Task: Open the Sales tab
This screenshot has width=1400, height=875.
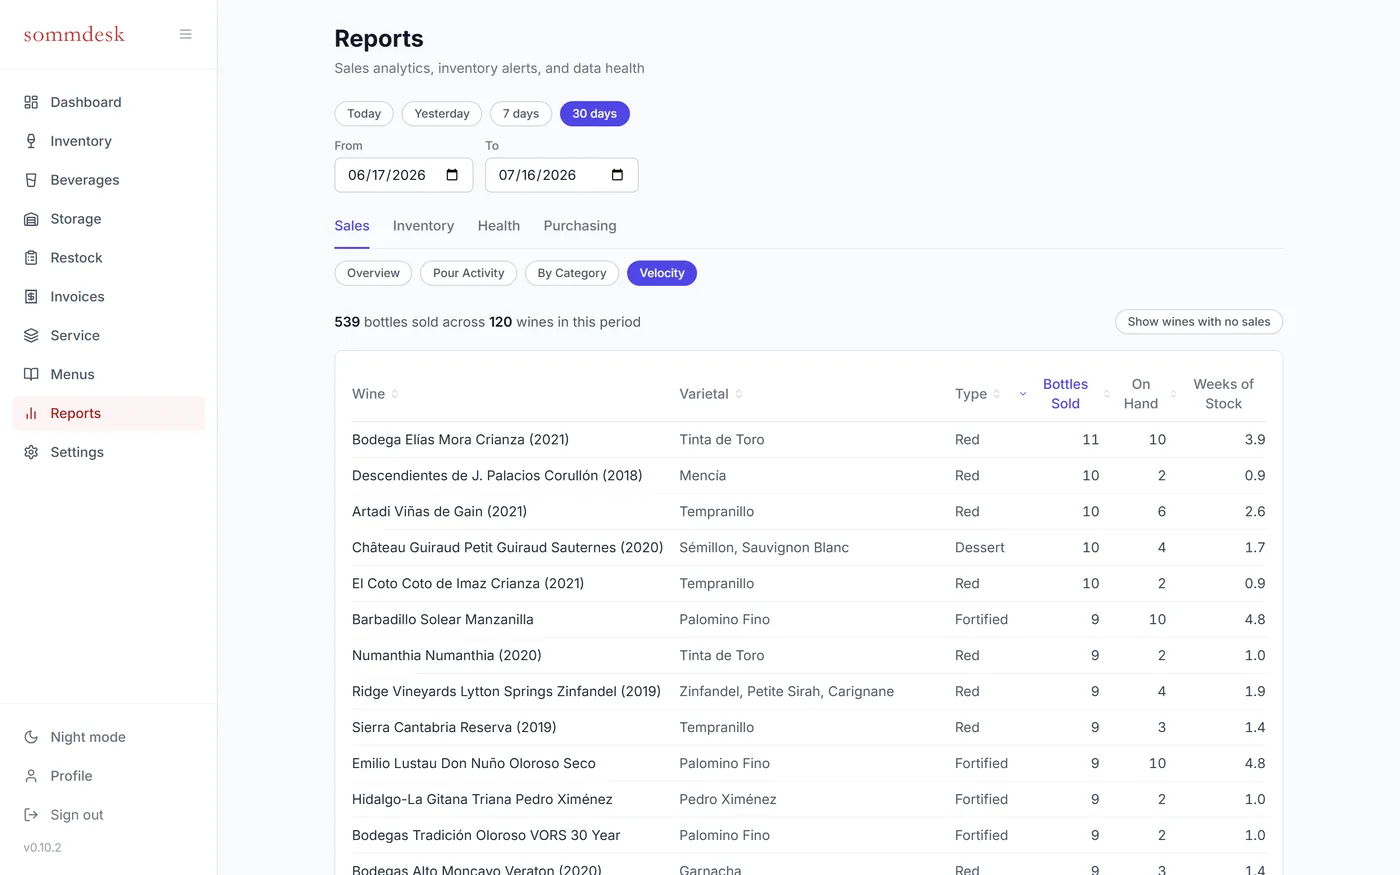Action: (x=352, y=226)
